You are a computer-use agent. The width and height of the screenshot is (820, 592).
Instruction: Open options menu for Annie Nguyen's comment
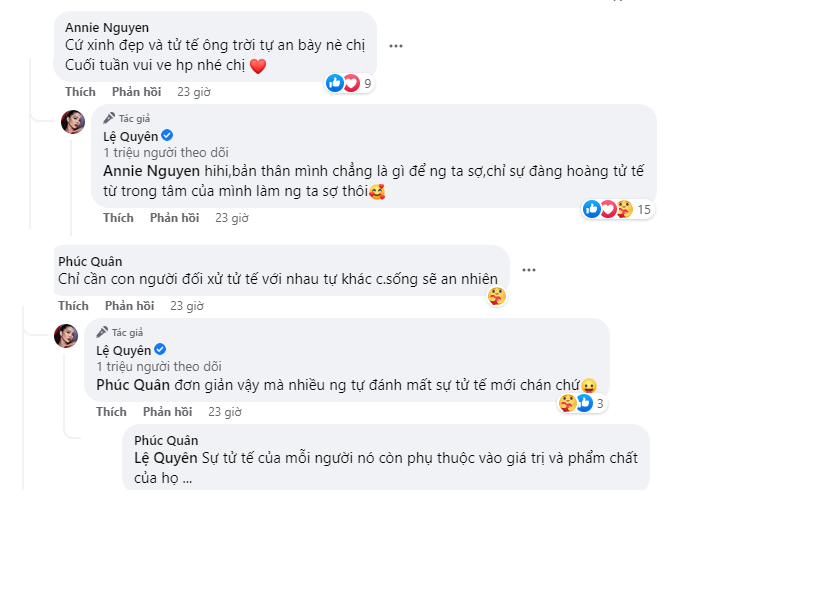click(396, 46)
